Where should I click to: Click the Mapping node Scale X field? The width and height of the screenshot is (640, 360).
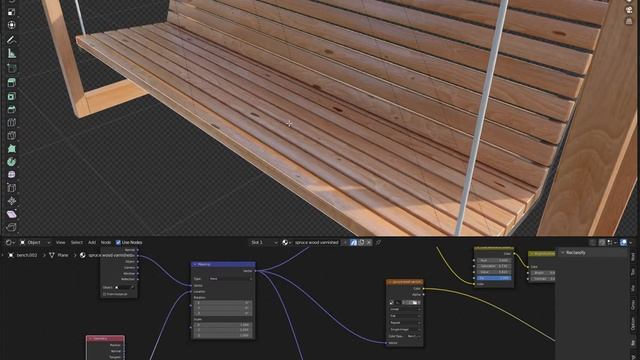click(223, 325)
